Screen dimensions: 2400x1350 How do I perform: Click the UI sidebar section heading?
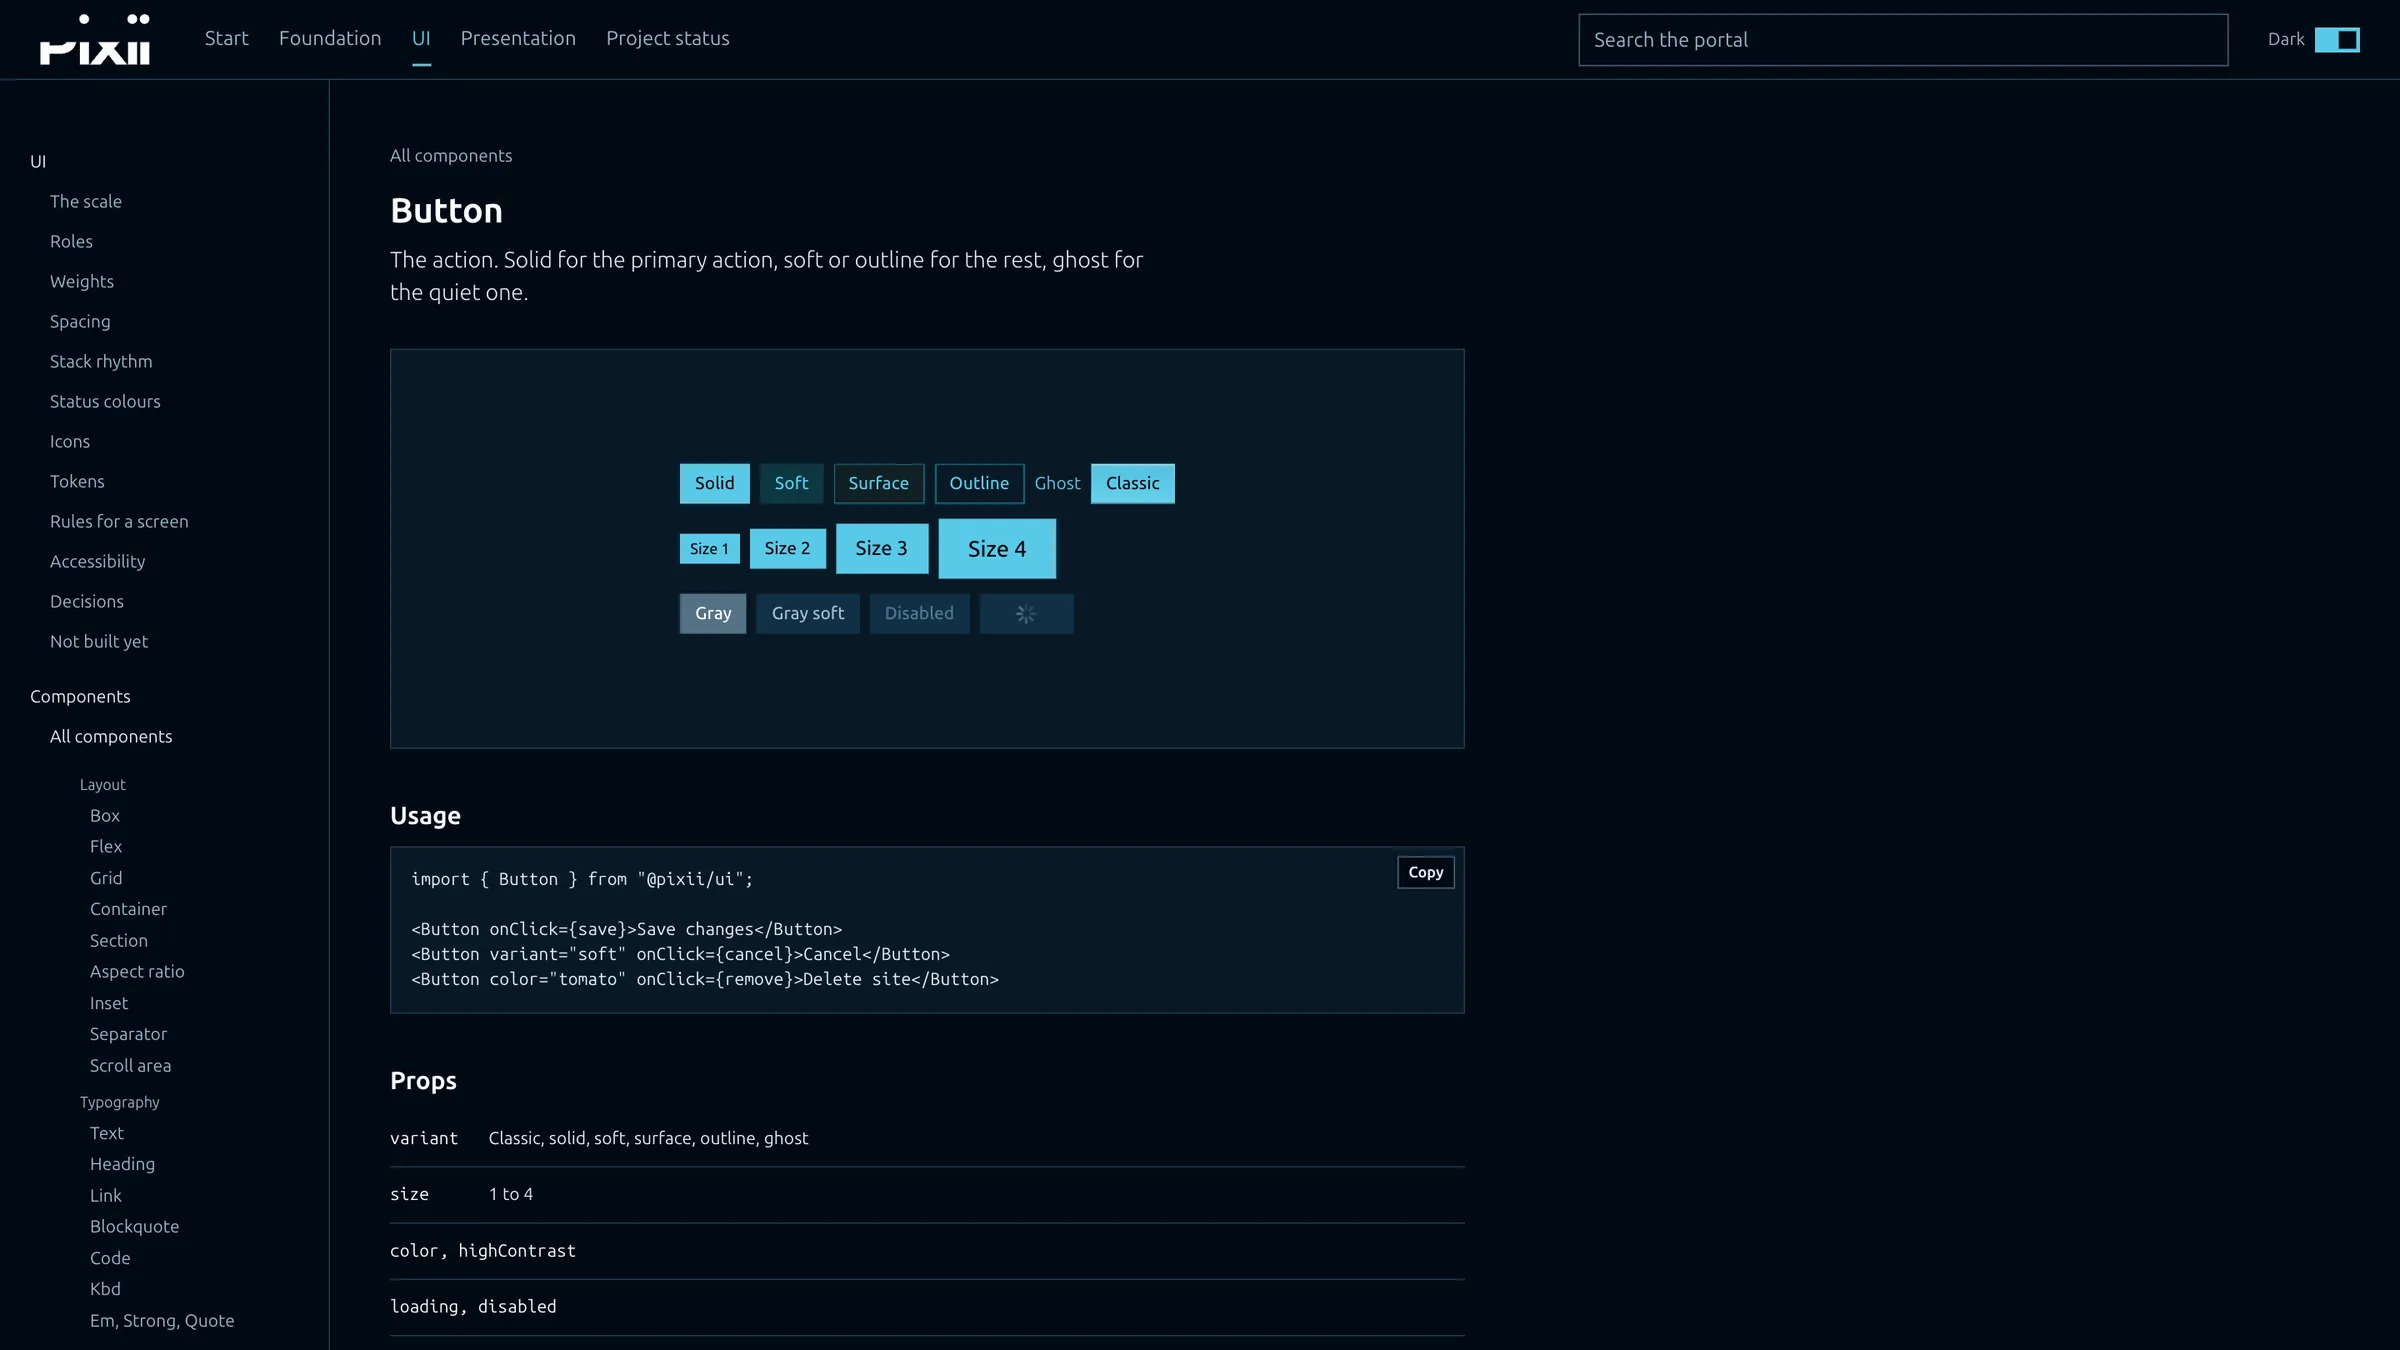[38, 162]
